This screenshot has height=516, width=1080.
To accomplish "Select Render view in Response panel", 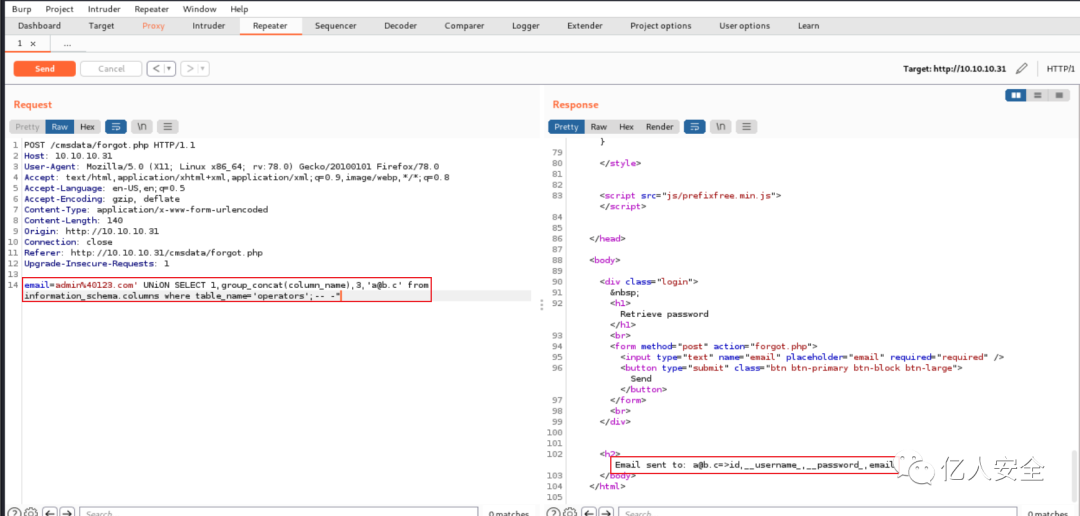I will pyautogui.click(x=659, y=127).
